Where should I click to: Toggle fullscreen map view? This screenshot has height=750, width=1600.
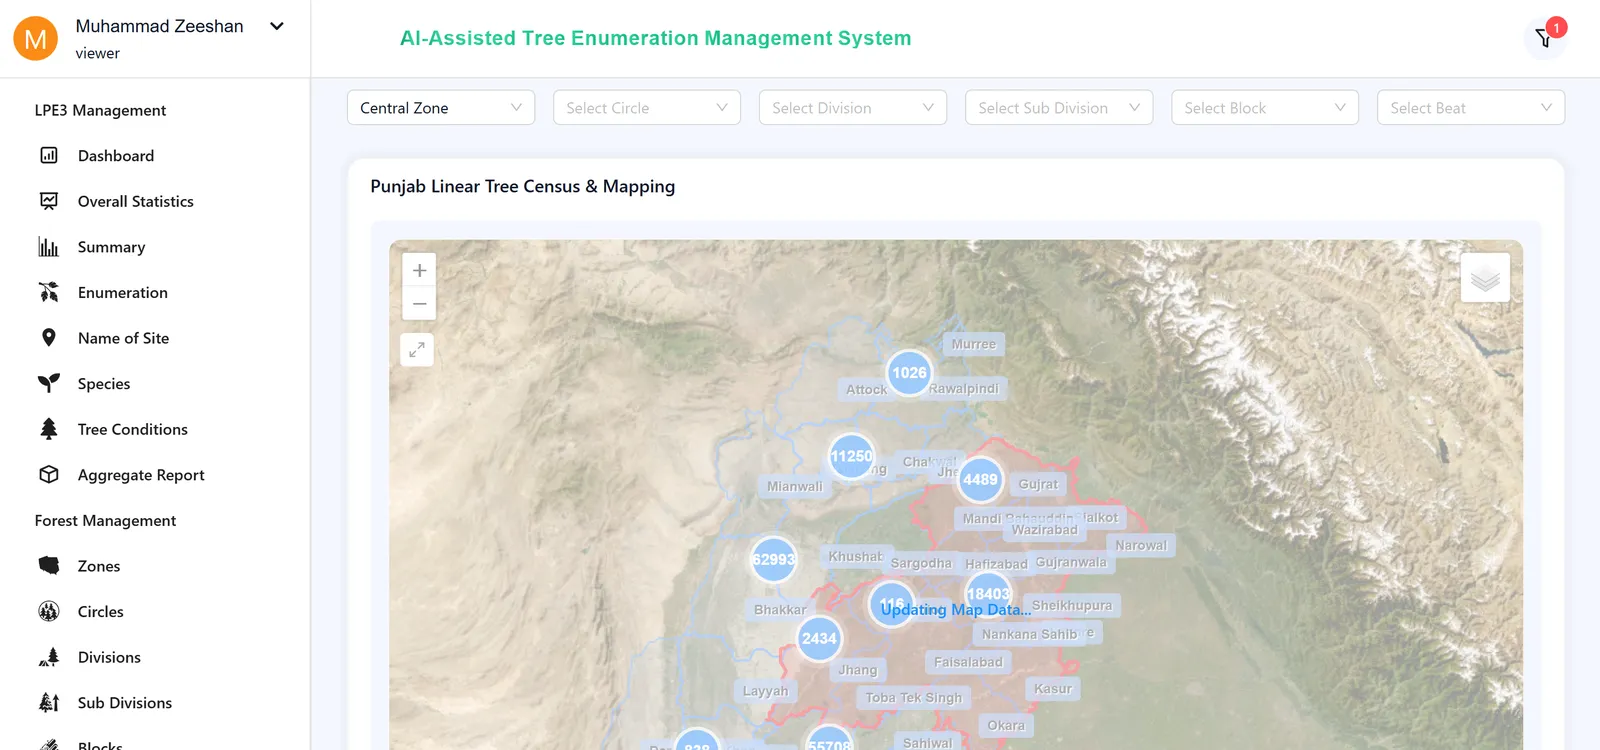pyautogui.click(x=417, y=350)
